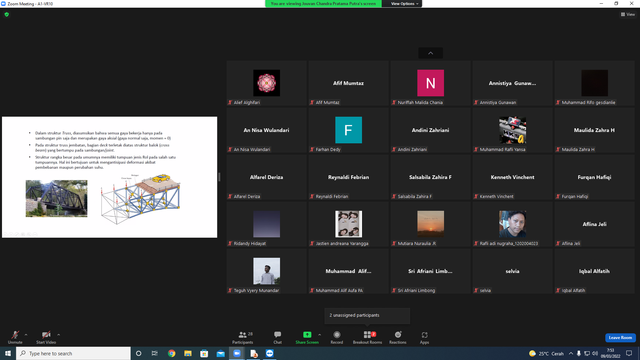Click the screen viewing notification banner

pyautogui.click(x=323, y=4)
